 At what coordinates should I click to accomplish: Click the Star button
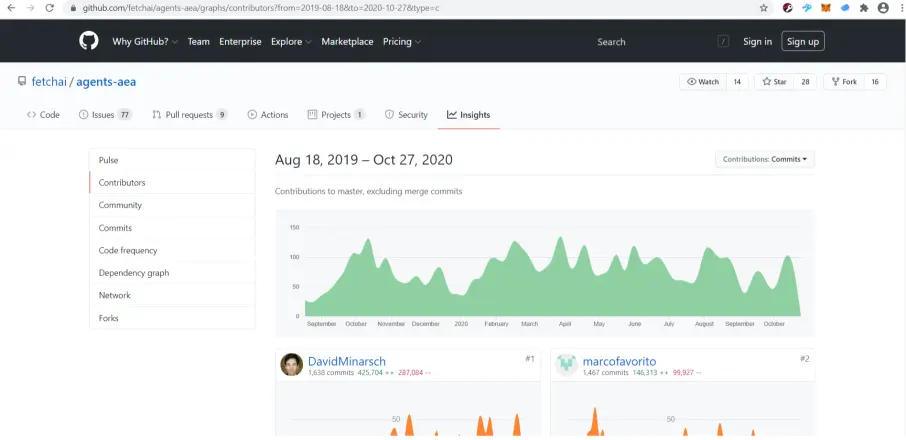tap(774, 82)
